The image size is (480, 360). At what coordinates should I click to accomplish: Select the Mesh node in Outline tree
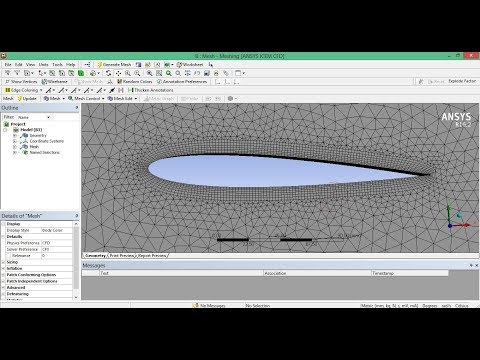click(x=34, y=147)
